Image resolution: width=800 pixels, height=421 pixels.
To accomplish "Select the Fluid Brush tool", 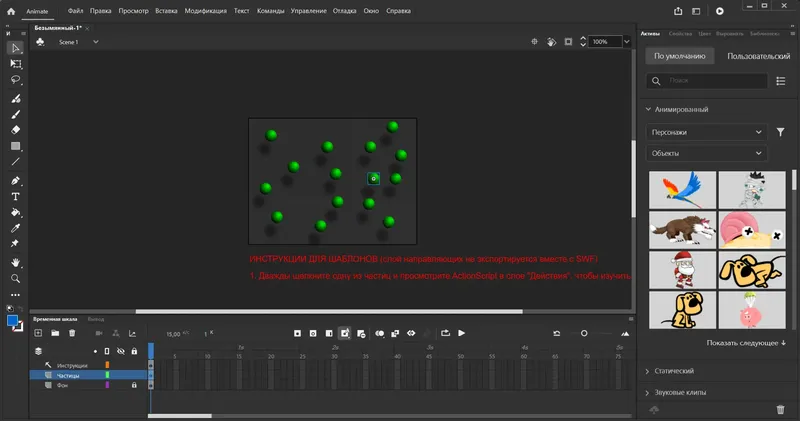I will (16, 98).
